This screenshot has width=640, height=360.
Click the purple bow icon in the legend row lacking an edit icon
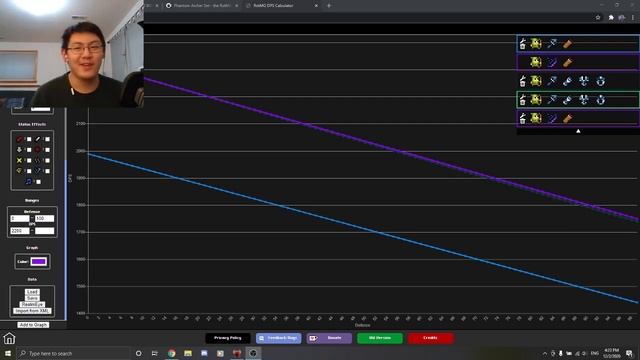[552, 62]
